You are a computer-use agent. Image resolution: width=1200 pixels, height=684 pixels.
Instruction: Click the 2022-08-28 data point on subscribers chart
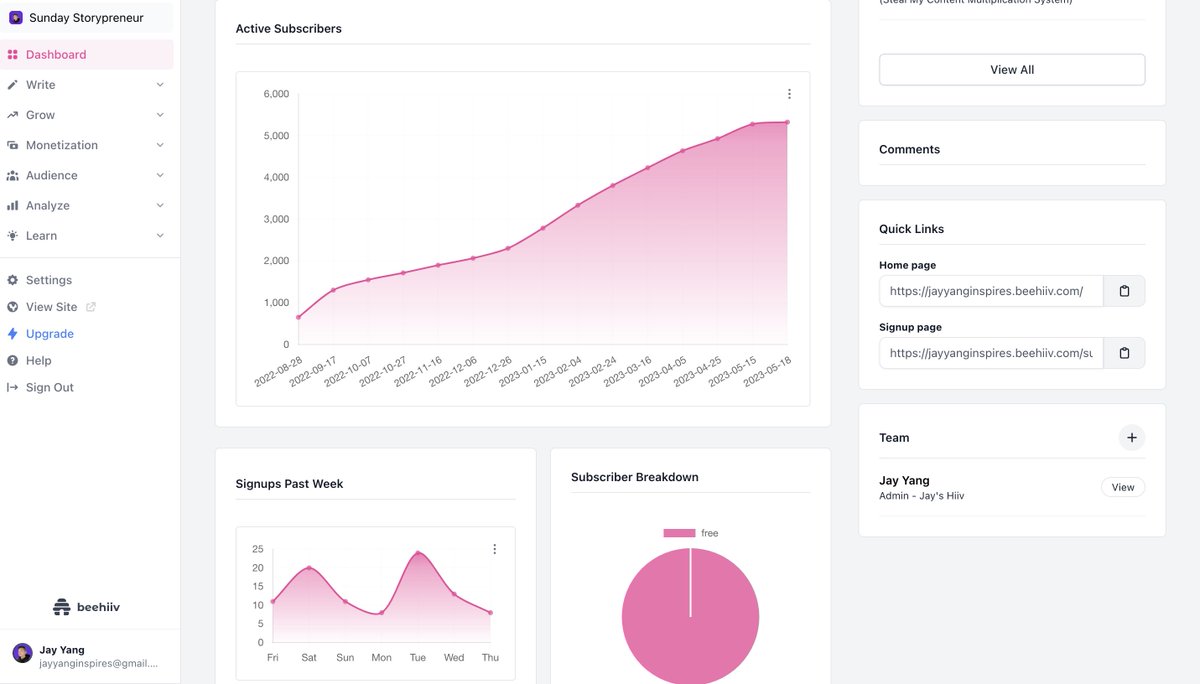[x=298, y=317]
